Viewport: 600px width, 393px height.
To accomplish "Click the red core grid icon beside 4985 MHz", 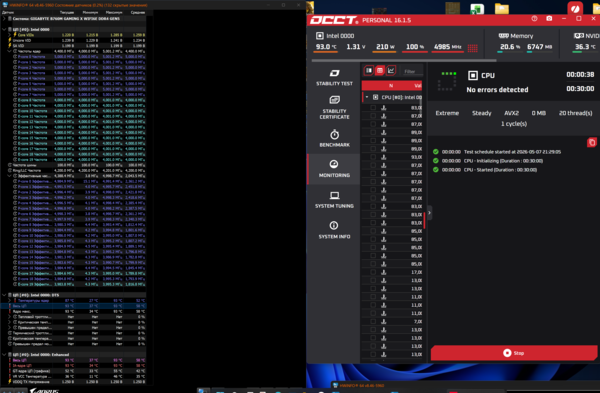I will tap(473, 48).
